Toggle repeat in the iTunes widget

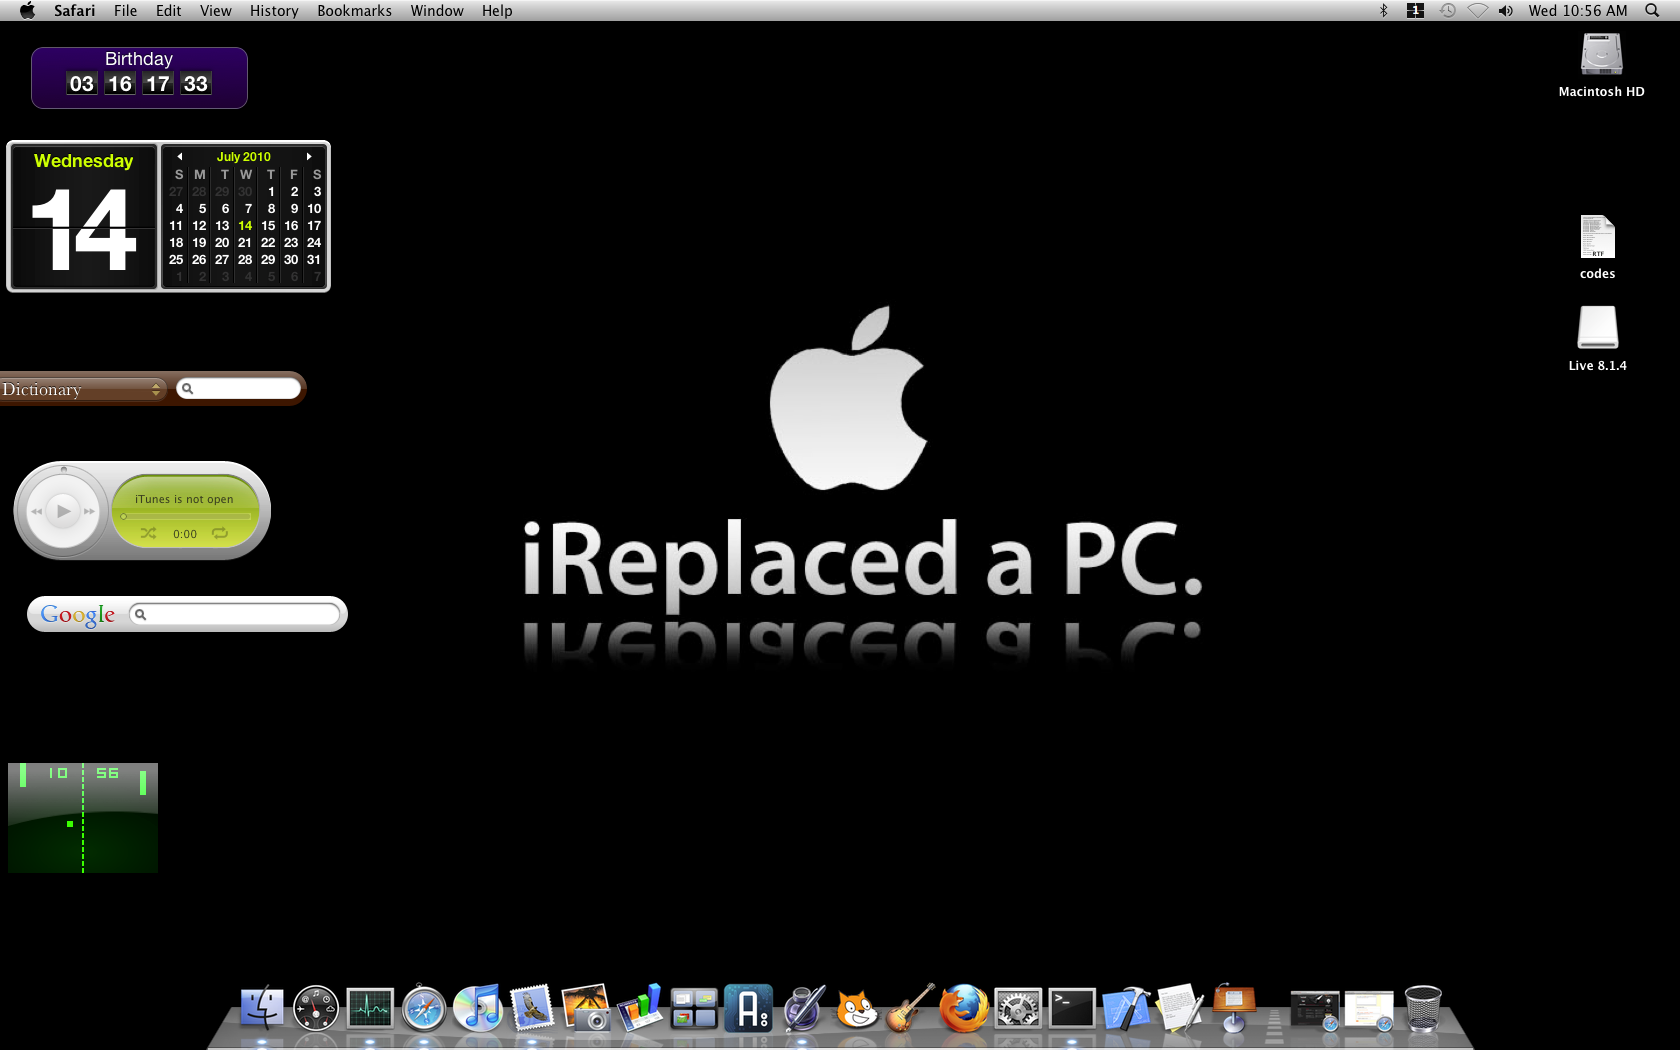(x=220, y=533)
